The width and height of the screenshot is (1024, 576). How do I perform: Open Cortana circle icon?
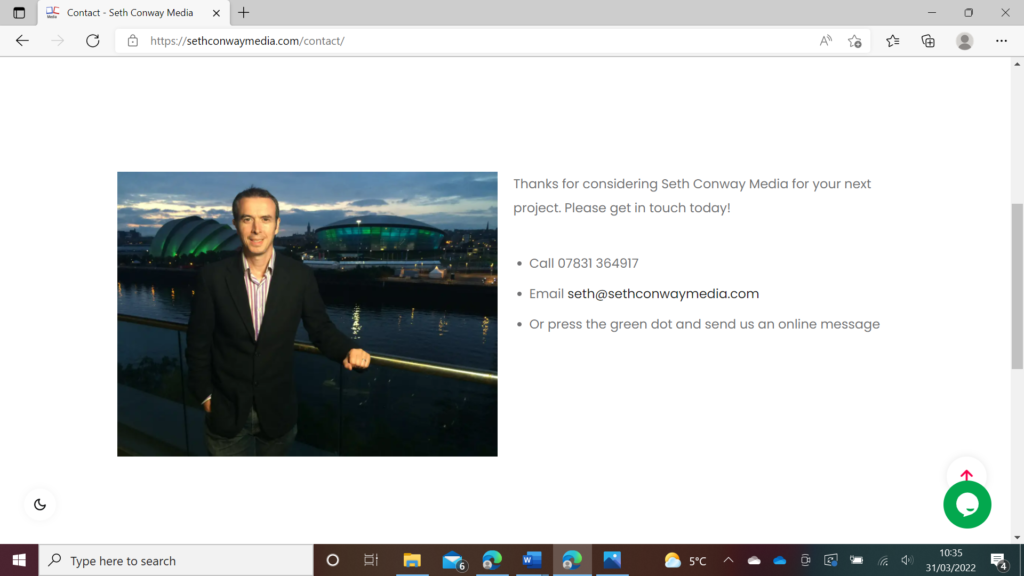point(332,560)
